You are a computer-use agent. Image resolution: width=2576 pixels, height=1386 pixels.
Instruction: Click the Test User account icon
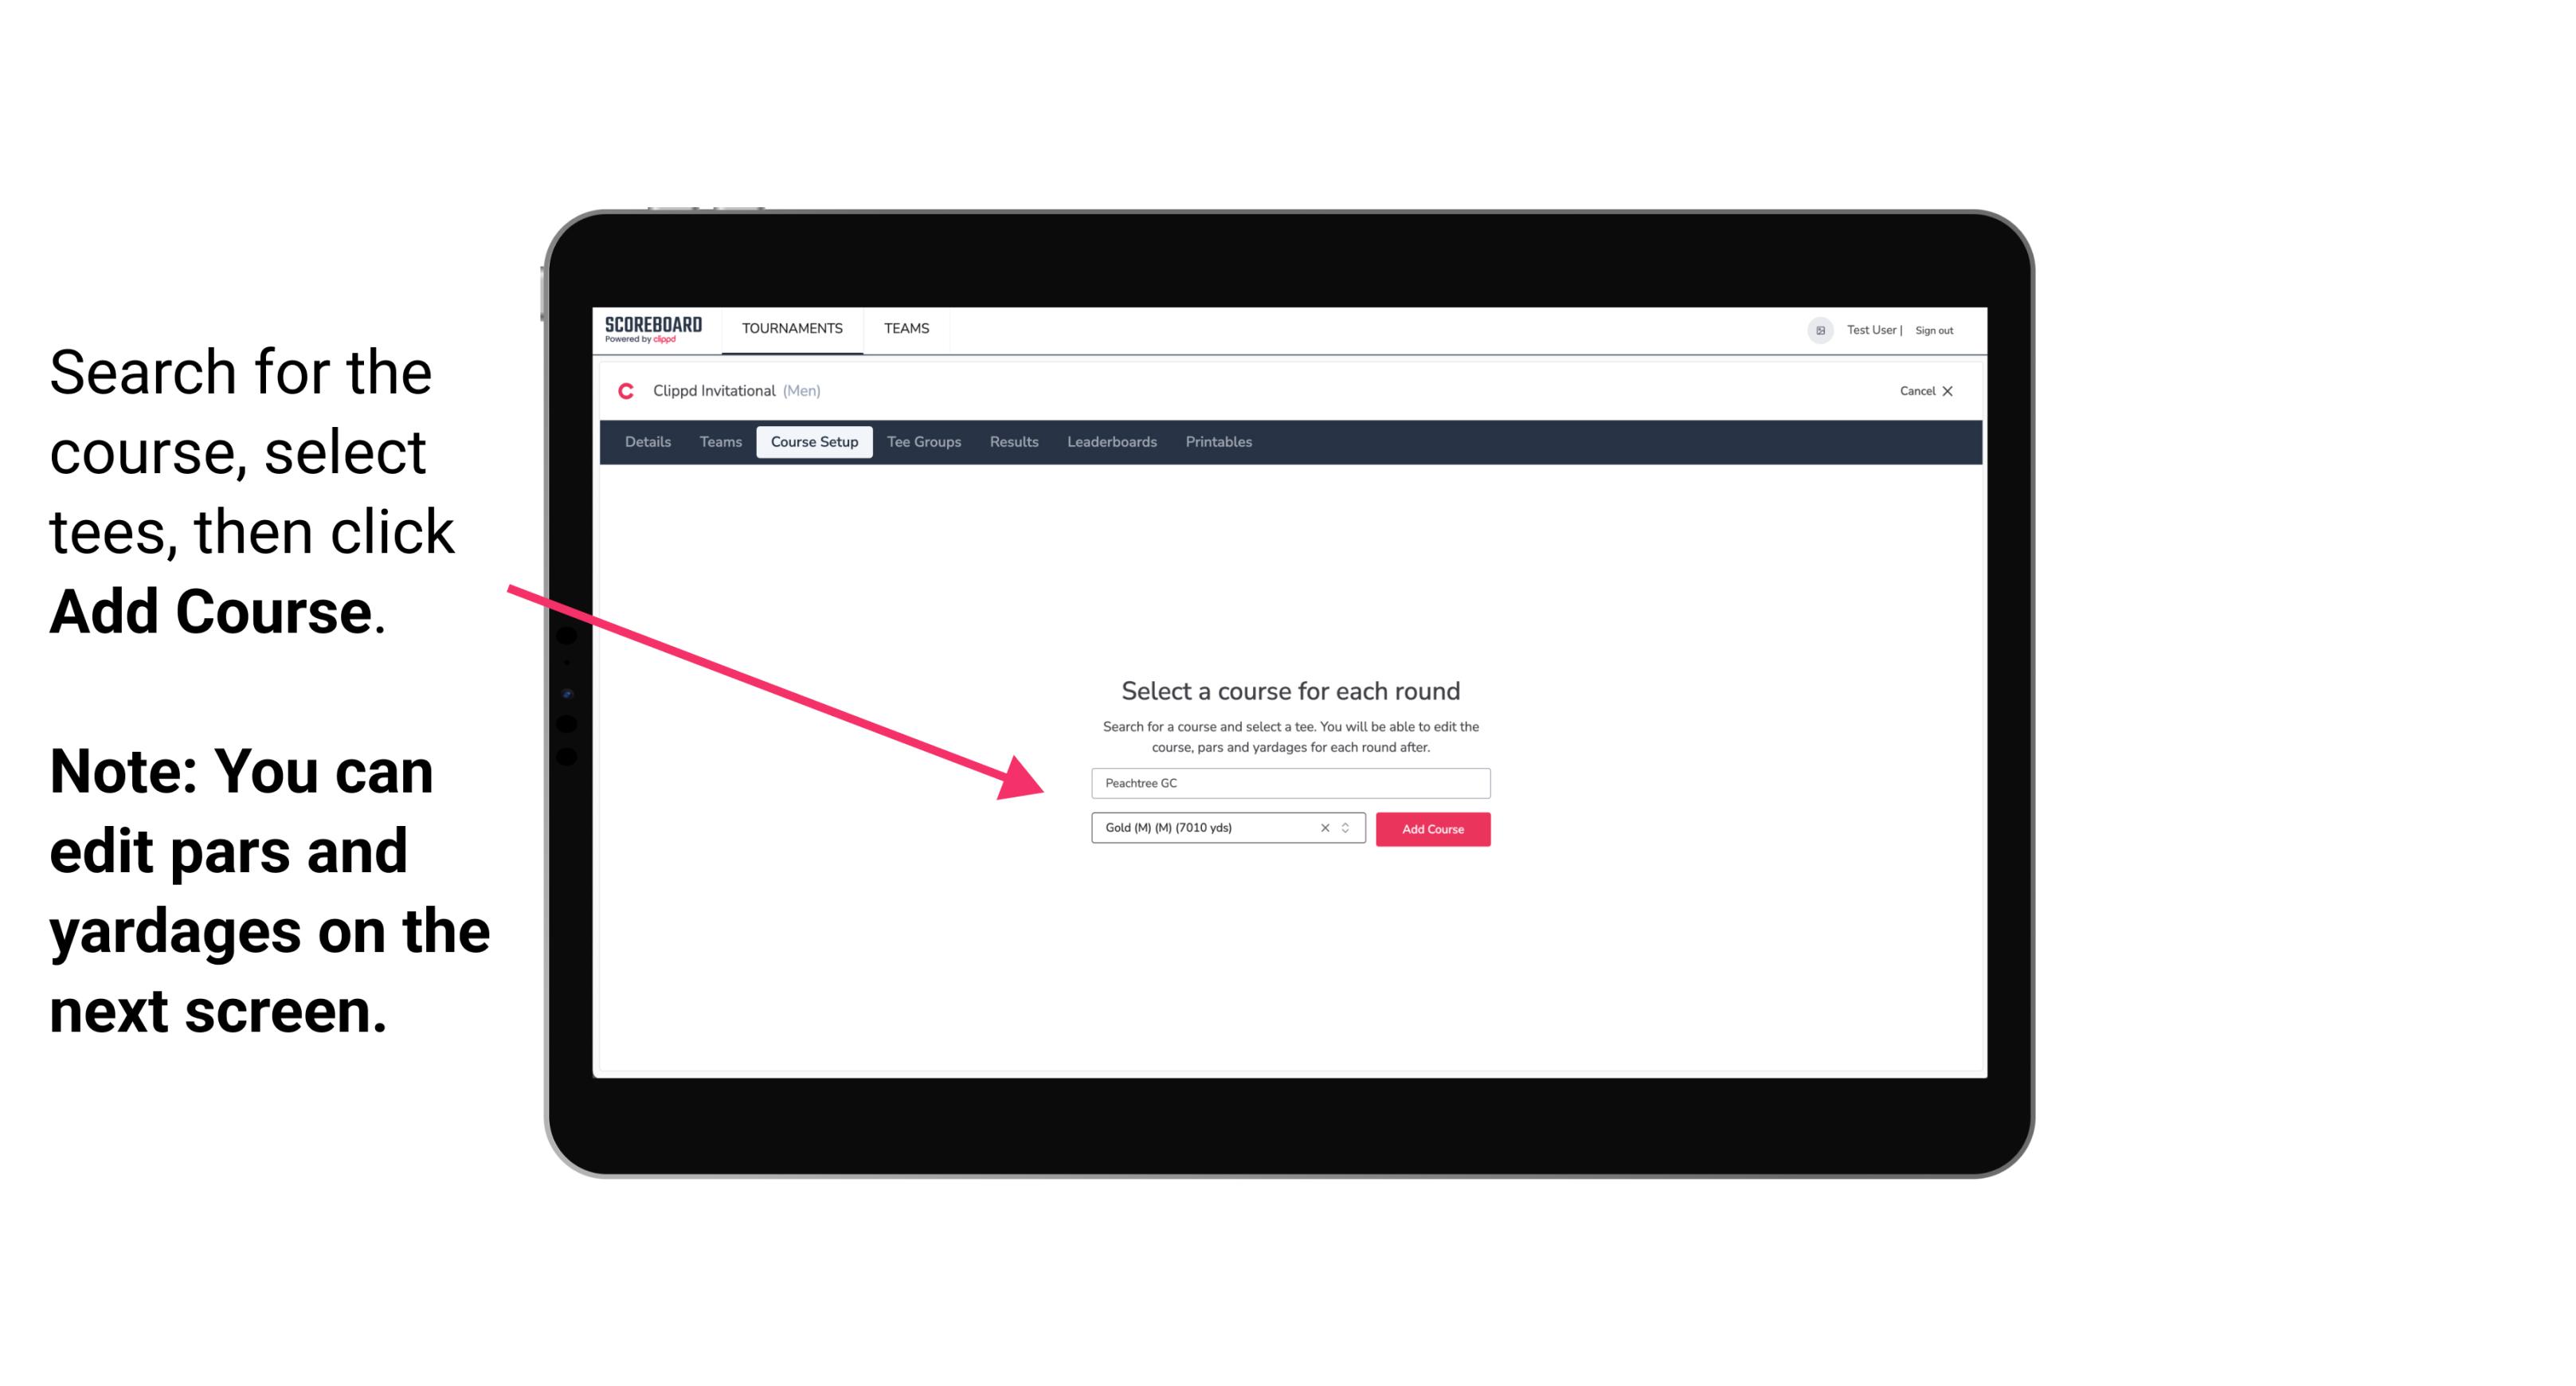point(1814,330)
